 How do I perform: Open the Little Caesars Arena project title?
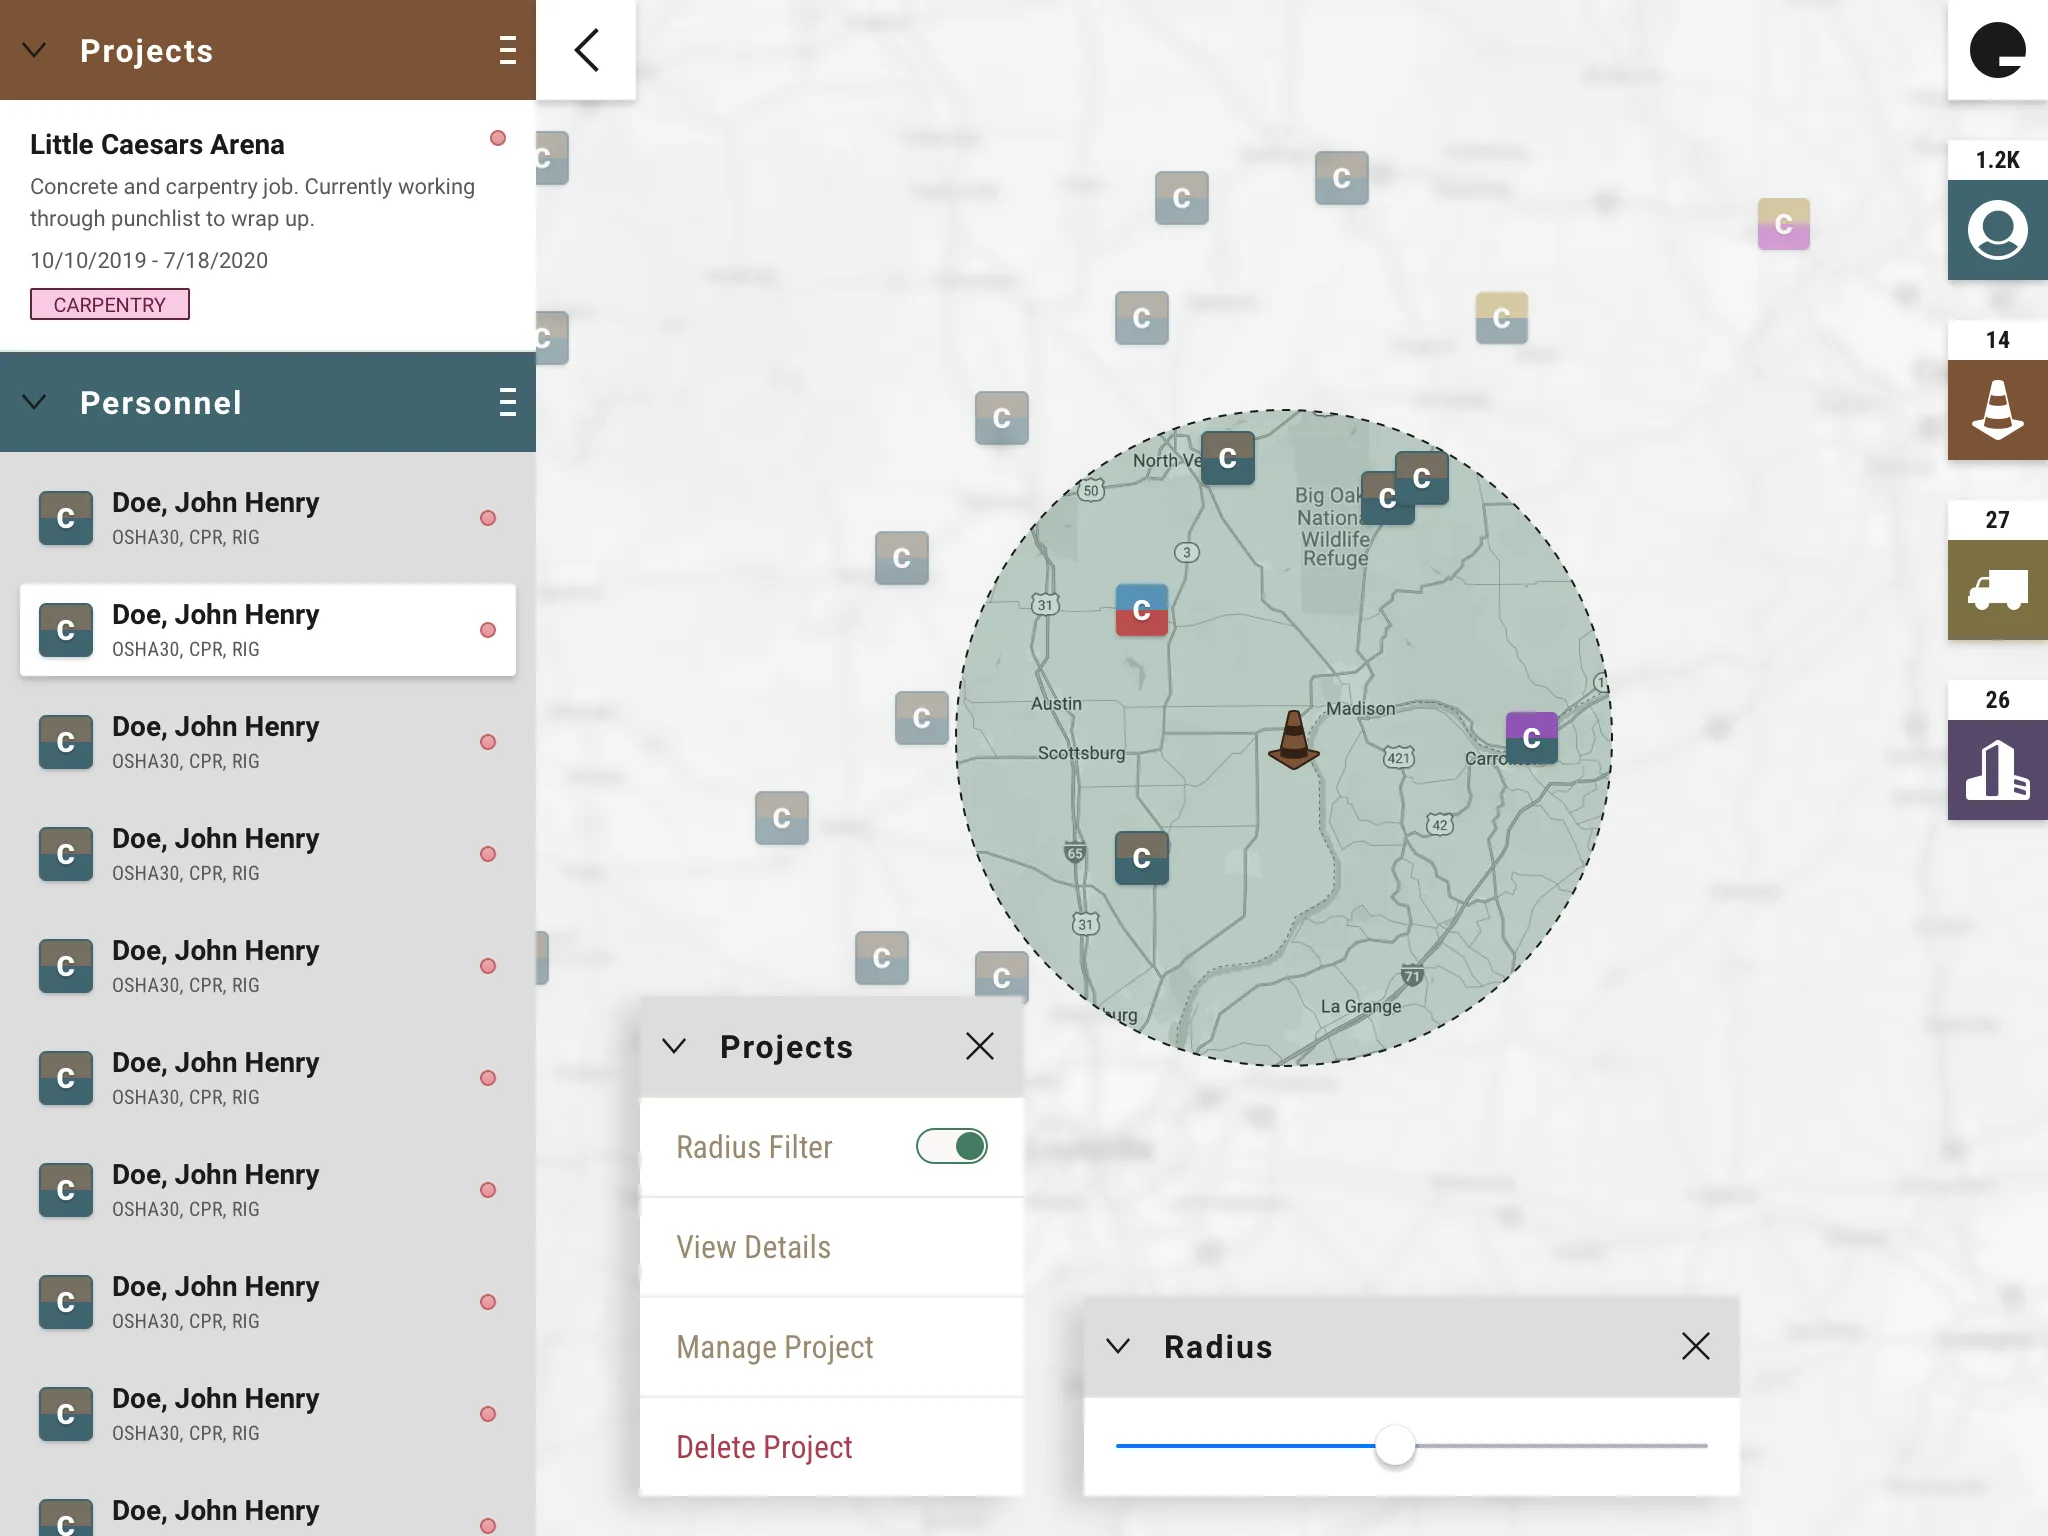coord(157,144)
